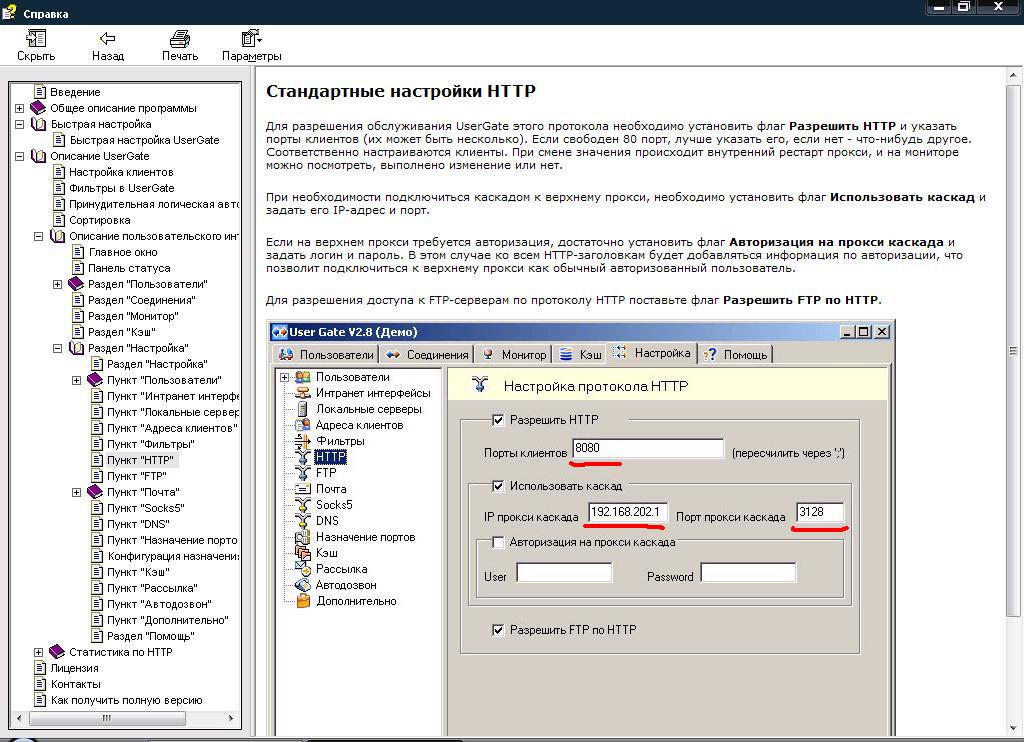Expand the Пункт "Пользователи" node
Viewport: 1024px width, 742px height.
(76, 380)
